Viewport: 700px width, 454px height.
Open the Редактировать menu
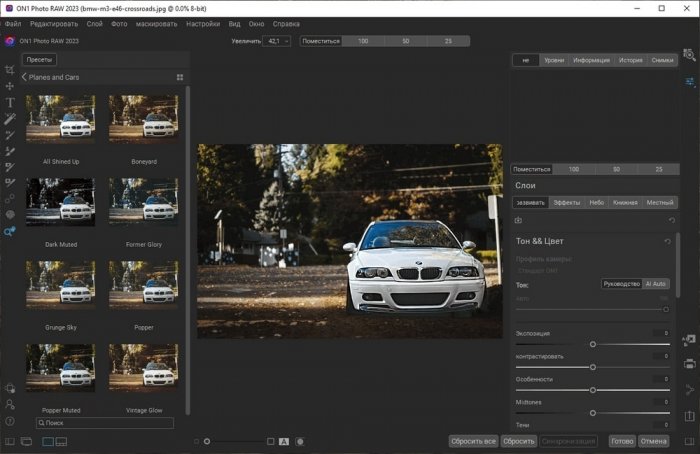[54, 24]
